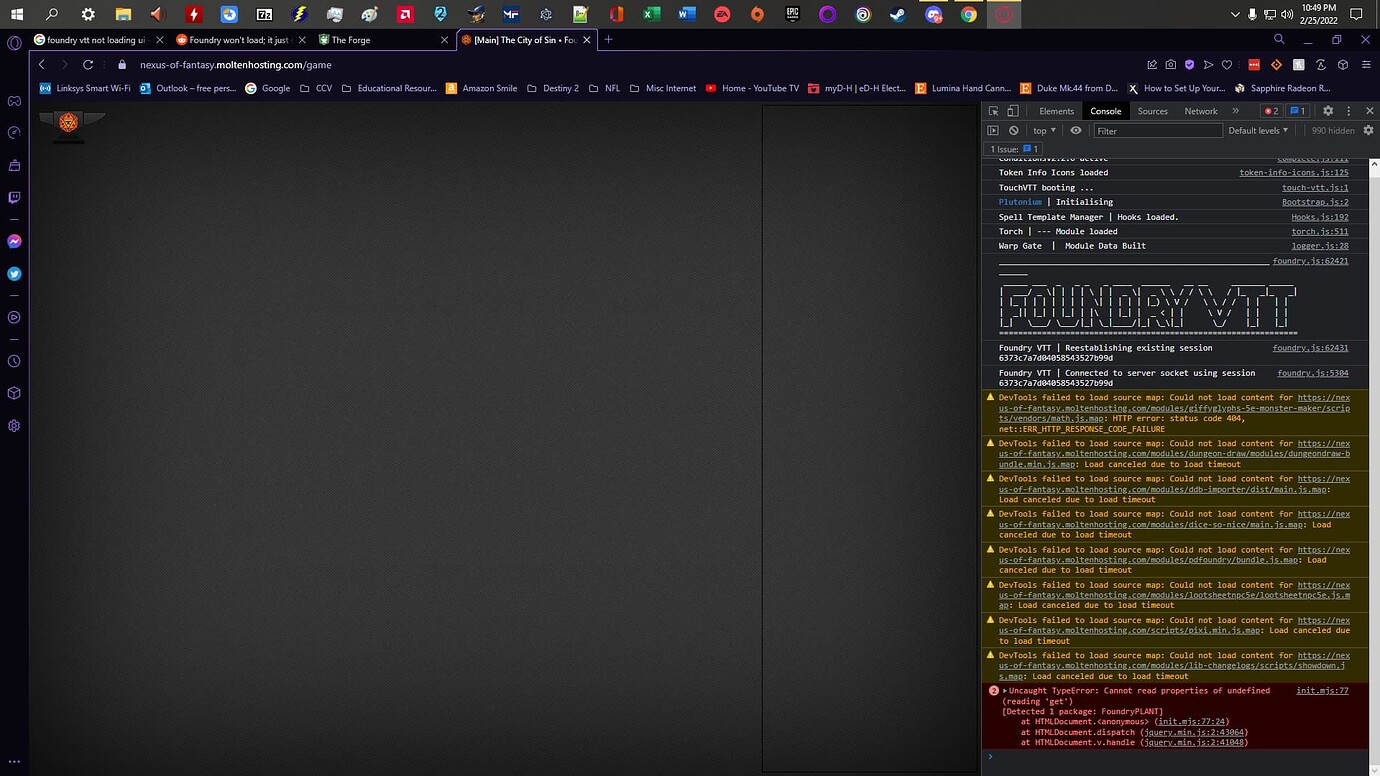Open Steam from the taskbar
This screenshot has width=1380, height=776.
coord(898,14)
